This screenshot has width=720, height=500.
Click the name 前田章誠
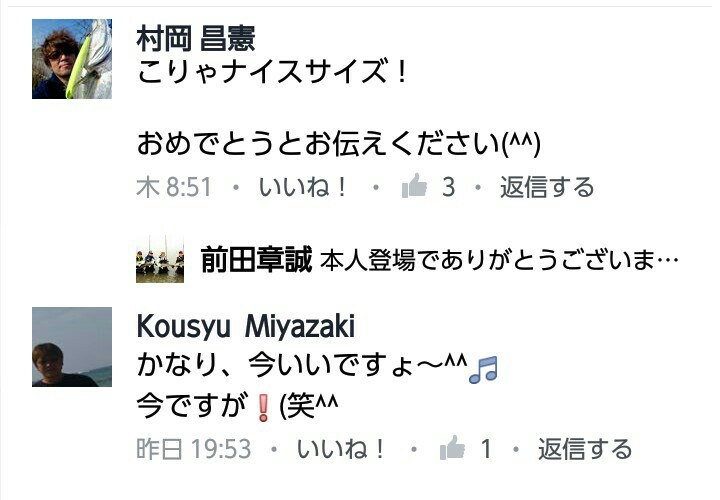[x=256, y=259]
